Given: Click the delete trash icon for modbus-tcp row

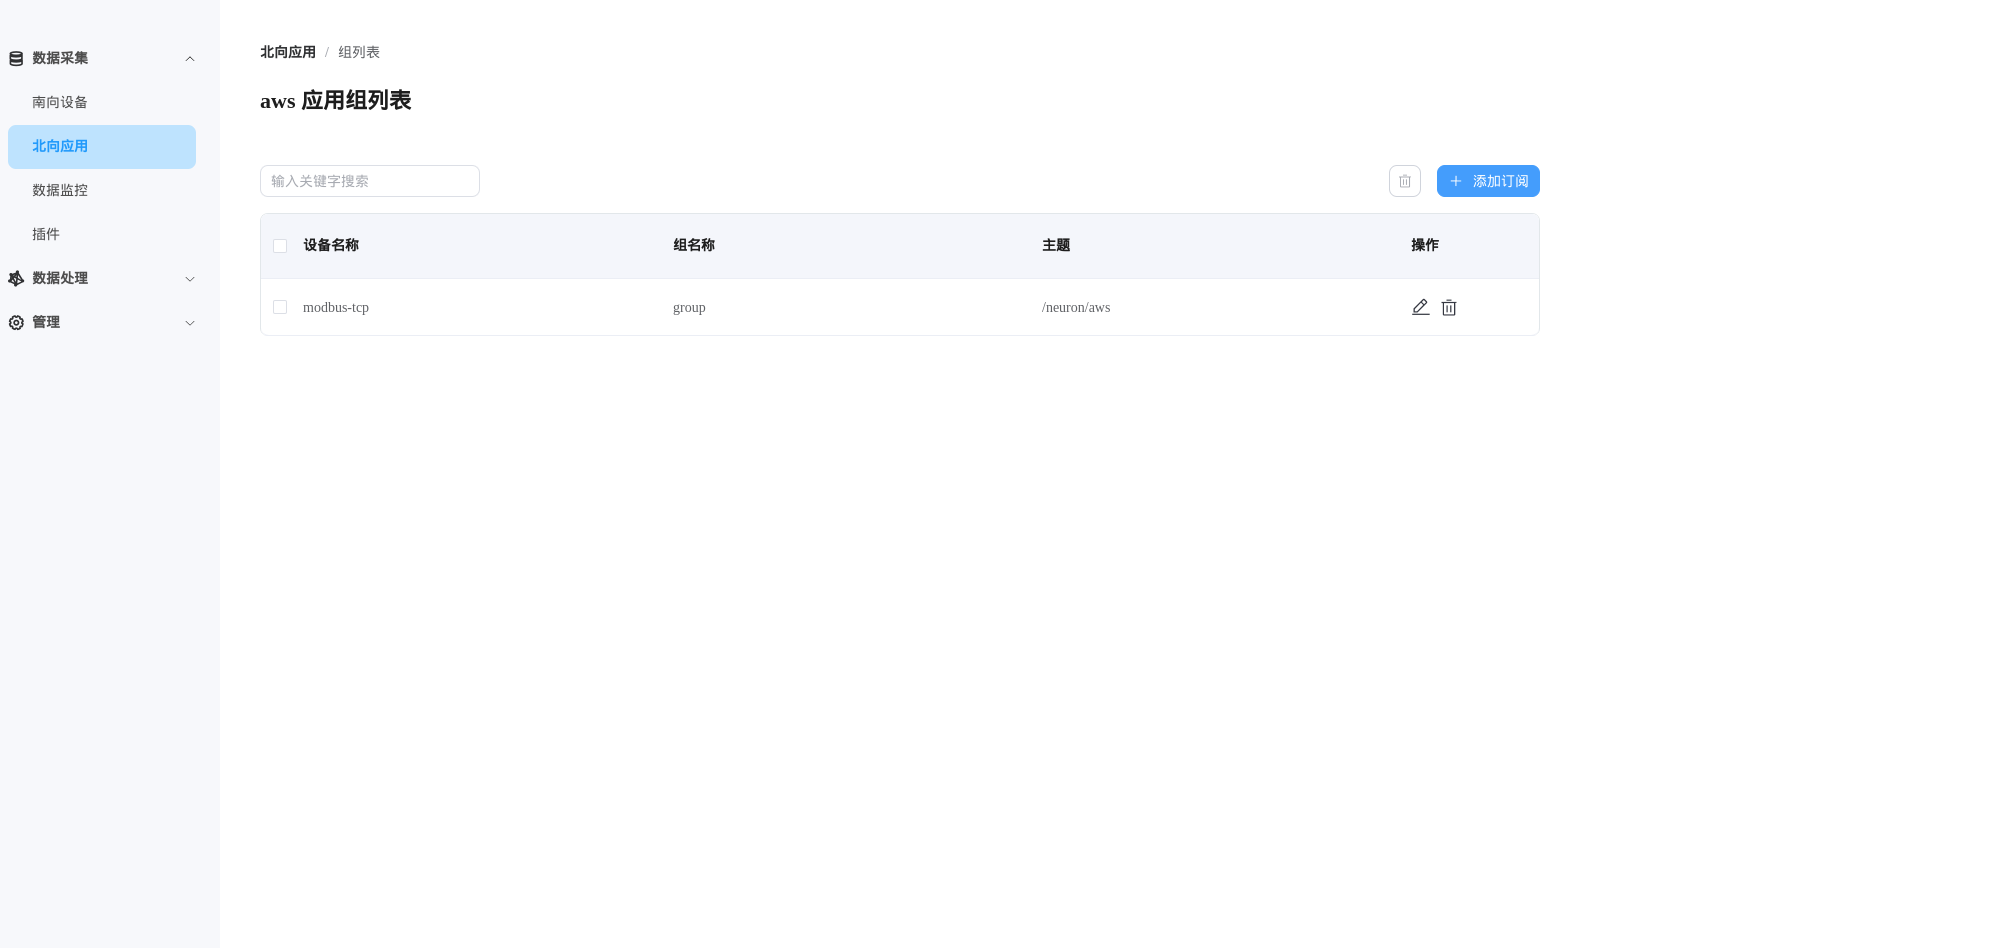Looking at the screenshot, I should pos(1448,307).
